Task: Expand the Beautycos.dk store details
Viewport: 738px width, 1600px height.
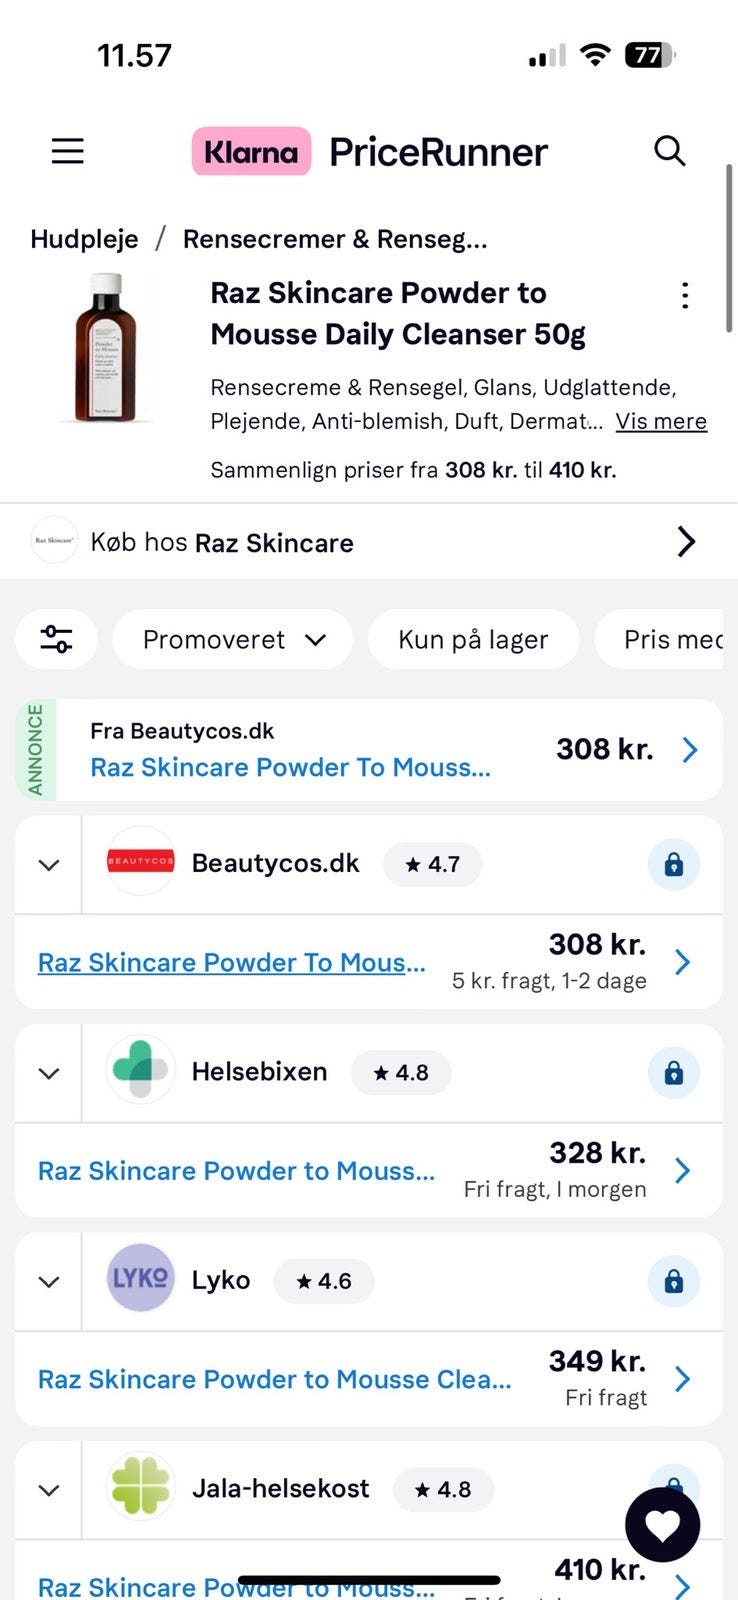Action: coord(48,865)
